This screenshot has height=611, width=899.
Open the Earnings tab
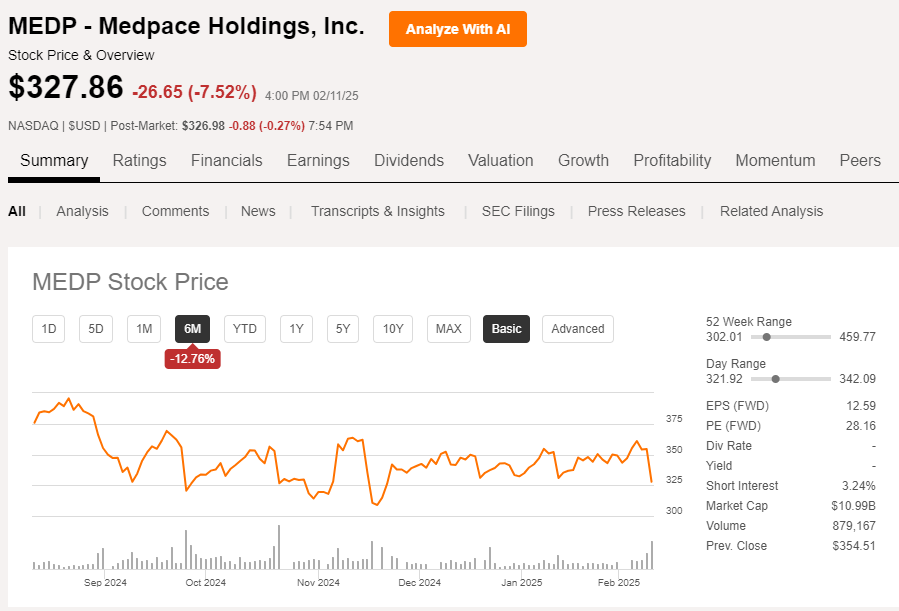point(318,160)
